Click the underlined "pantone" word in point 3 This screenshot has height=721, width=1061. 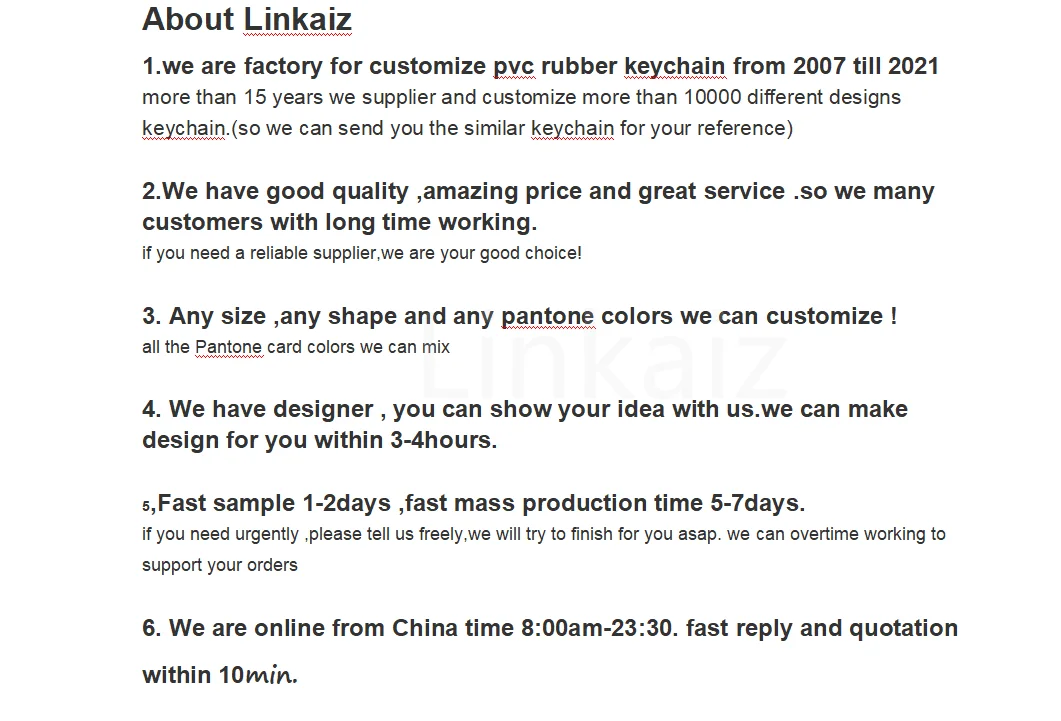click(x=547, y=317)
